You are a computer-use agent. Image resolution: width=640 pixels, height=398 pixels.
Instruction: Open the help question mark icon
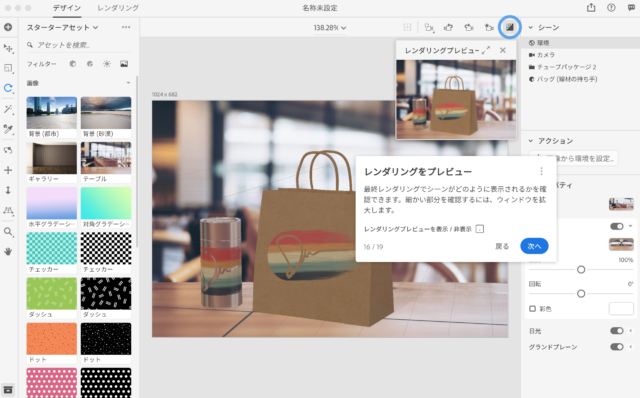(611, 7)
